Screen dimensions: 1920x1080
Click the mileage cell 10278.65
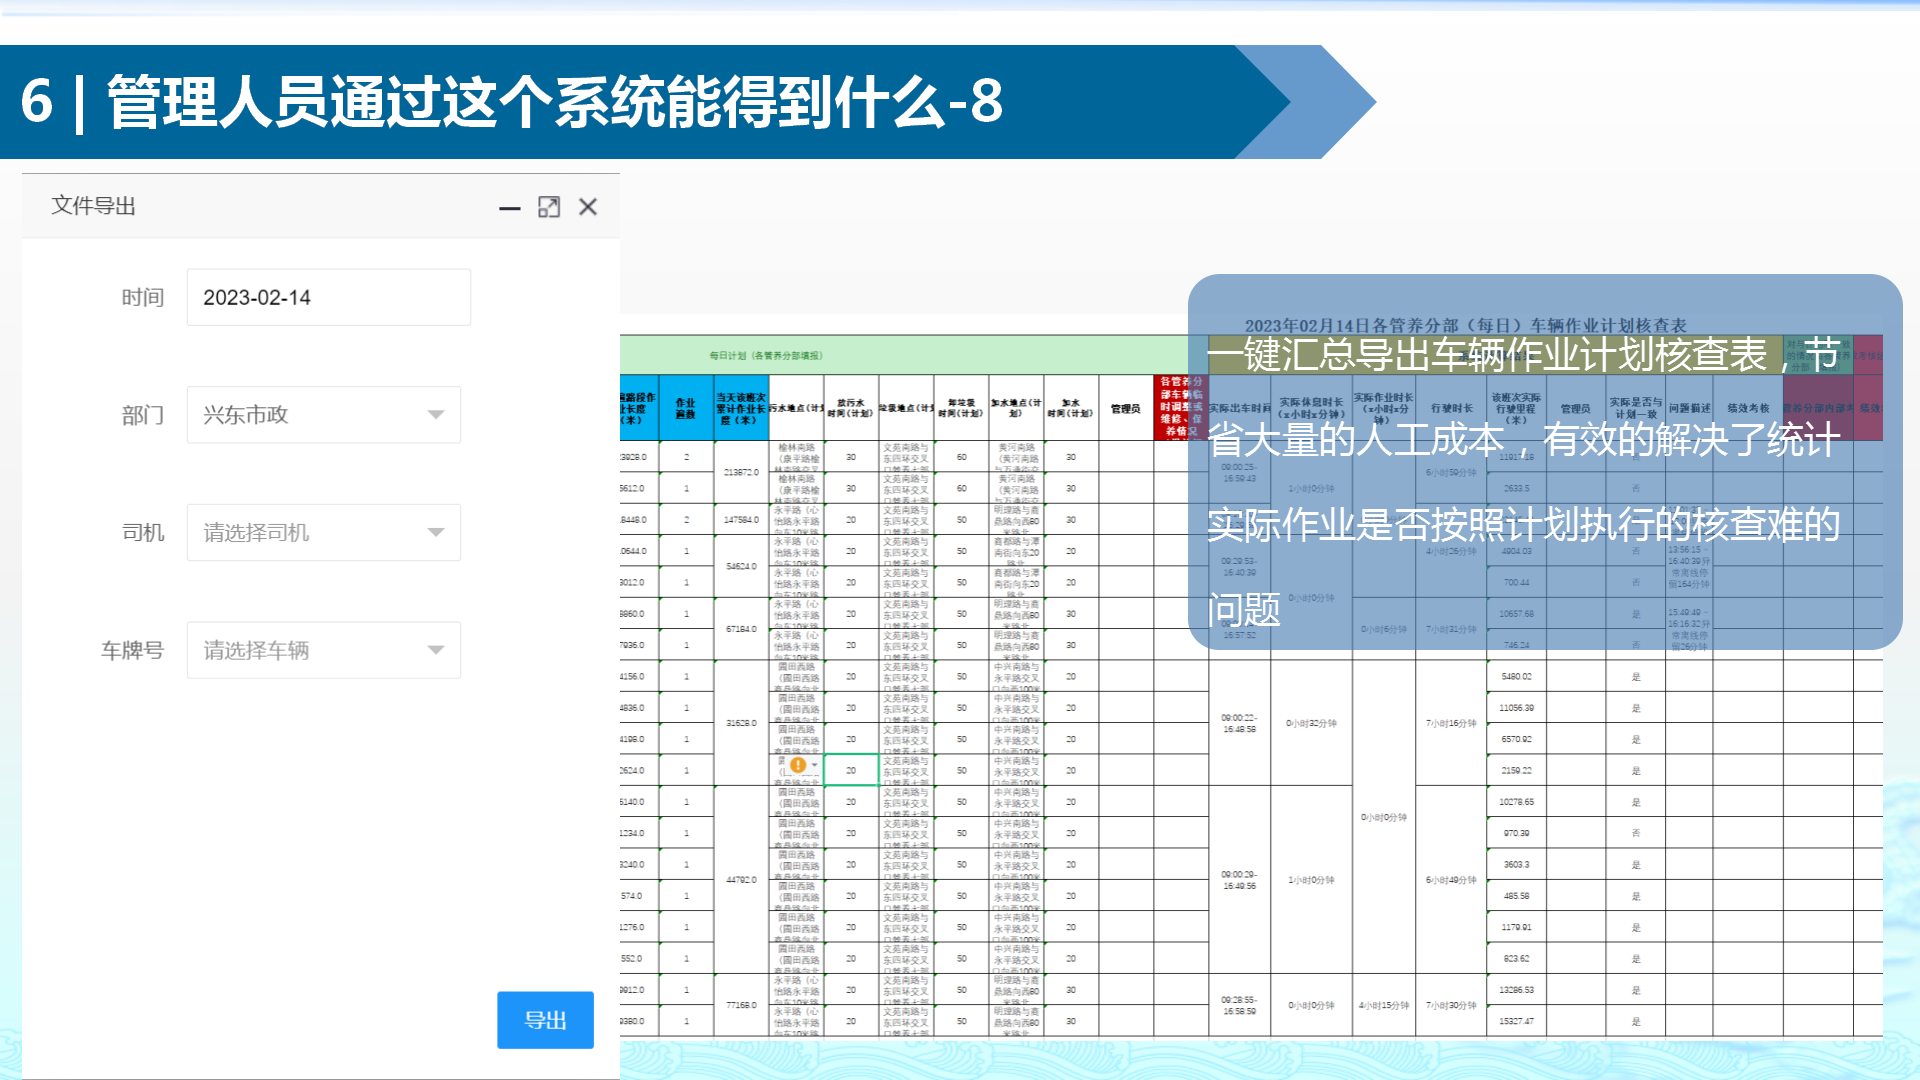[1516, 802]
